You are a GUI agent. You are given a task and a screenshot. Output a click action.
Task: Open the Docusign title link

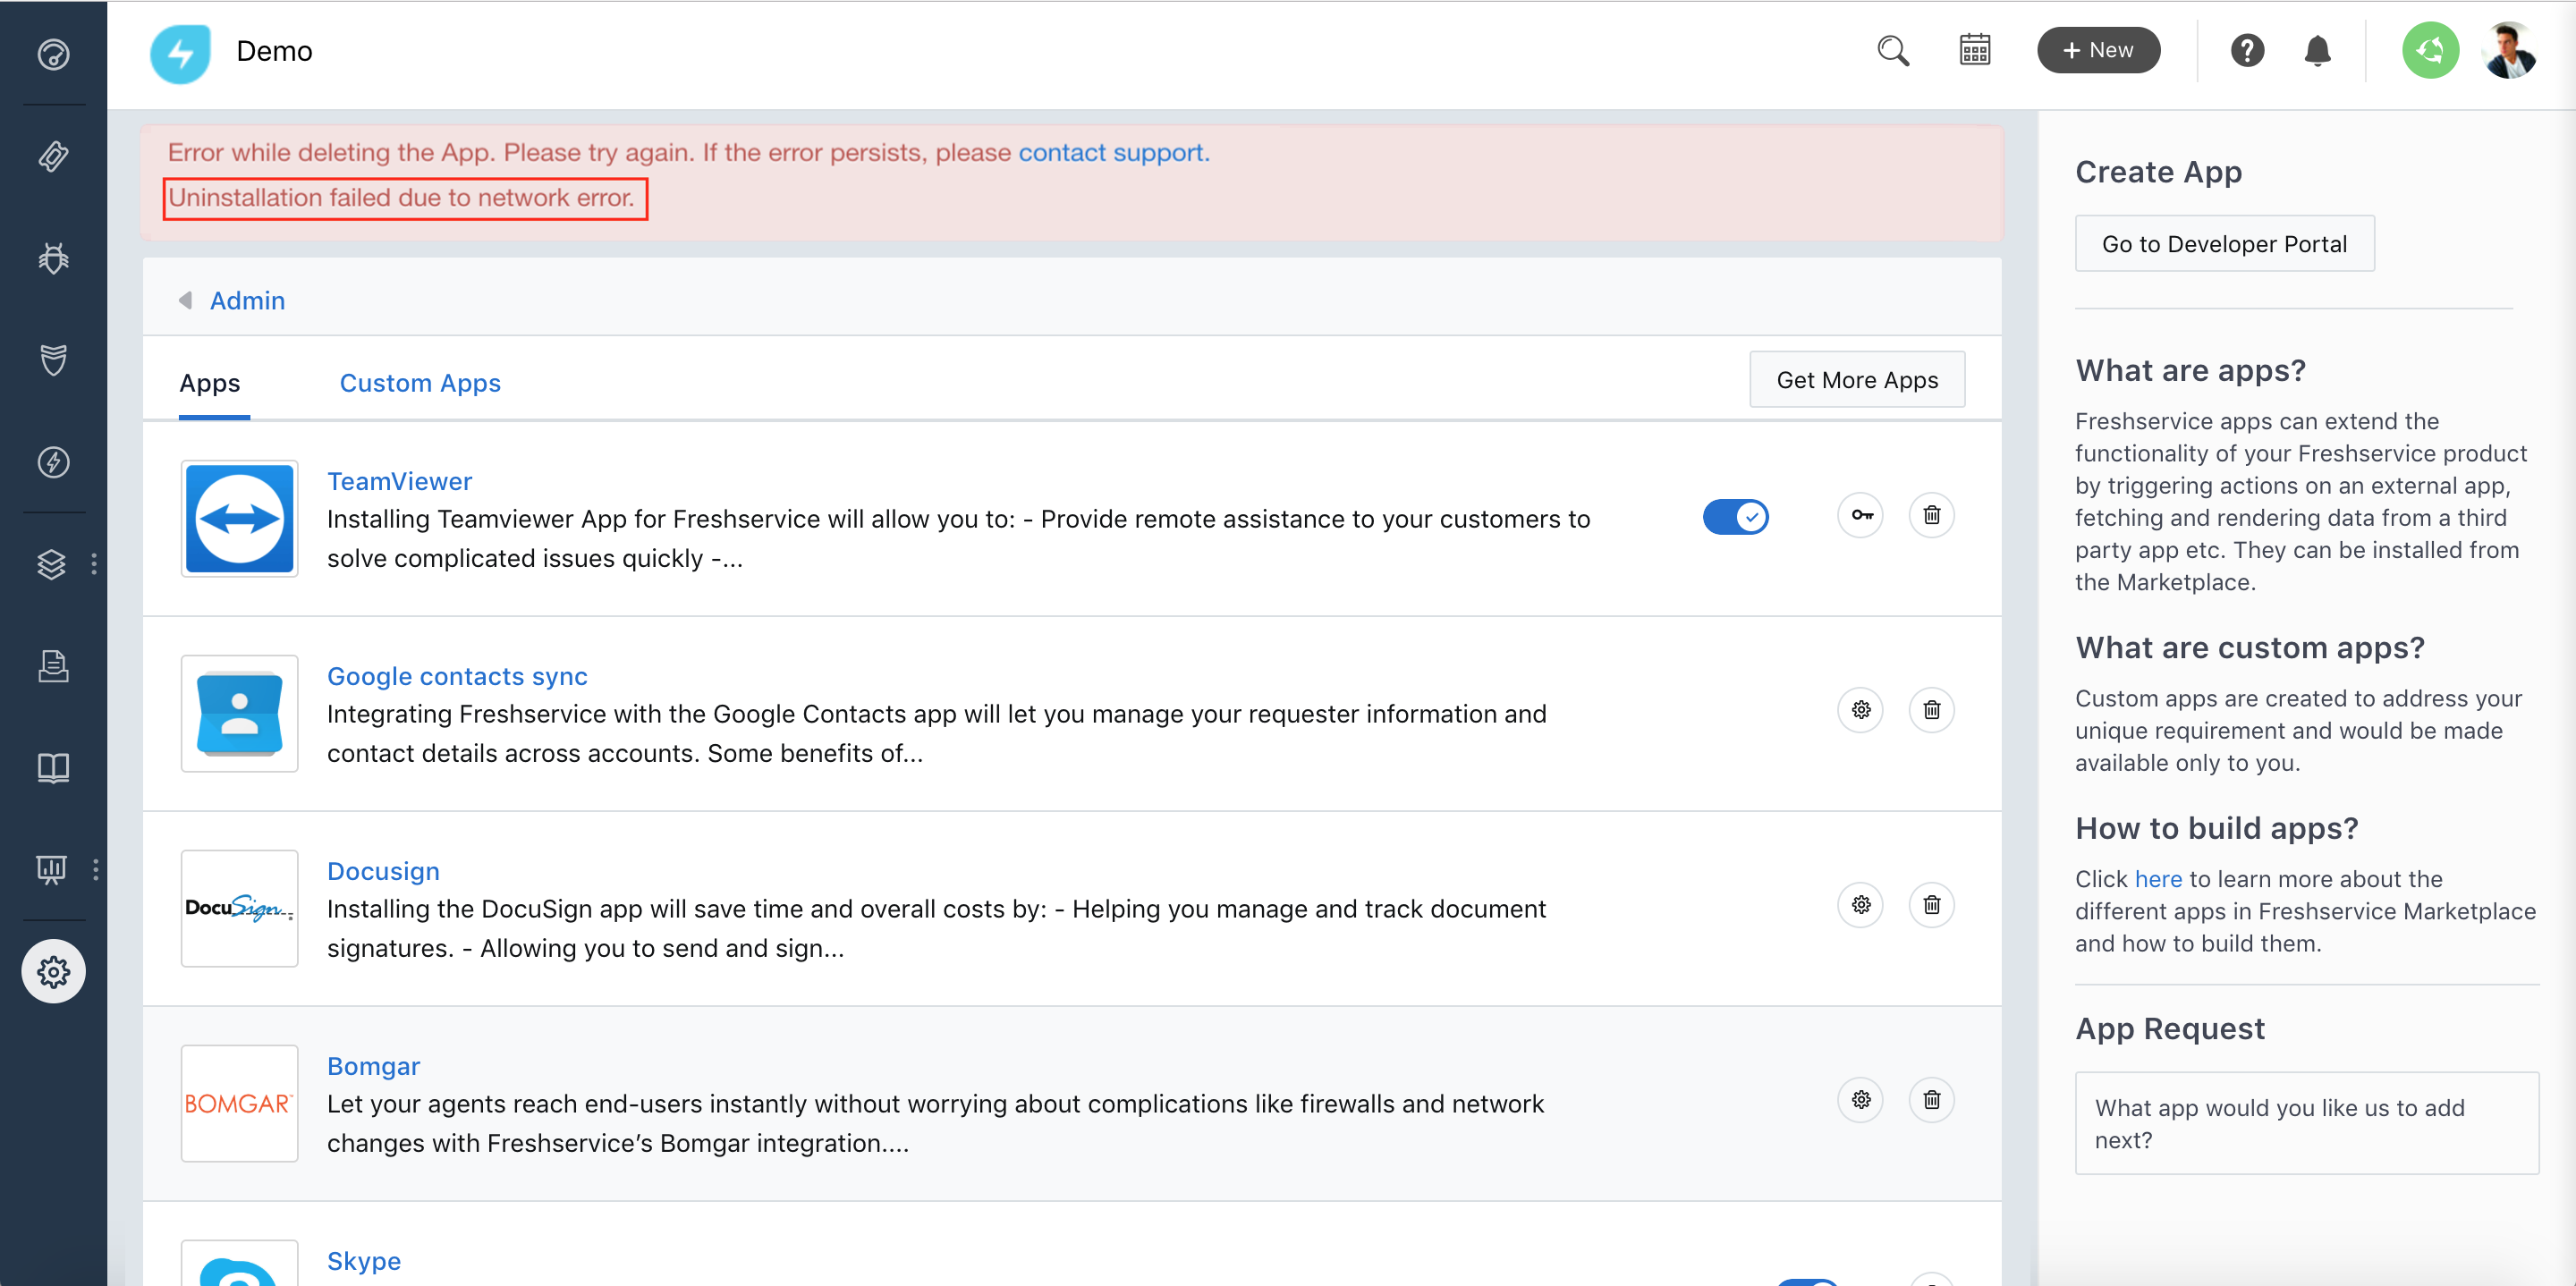point(383,872)
